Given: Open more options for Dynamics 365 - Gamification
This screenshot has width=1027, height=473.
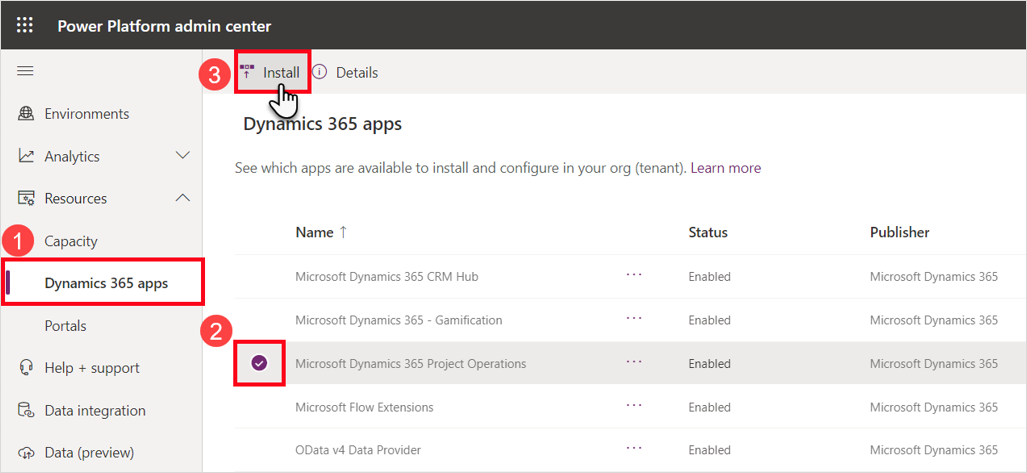Looking at the screenshot, I should 633,319.
